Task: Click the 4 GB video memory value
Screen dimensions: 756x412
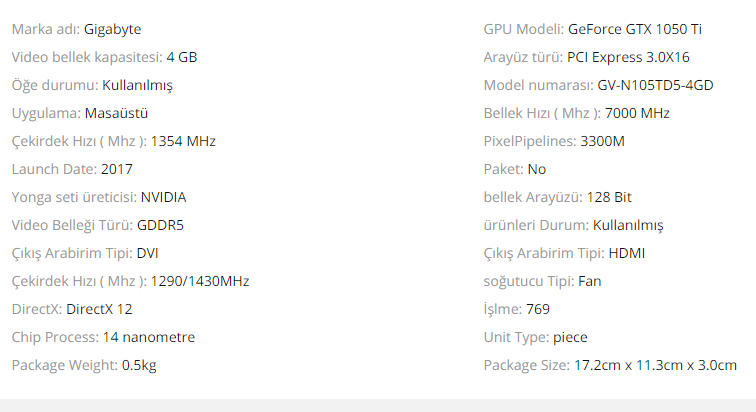Action: coord(181,57)
